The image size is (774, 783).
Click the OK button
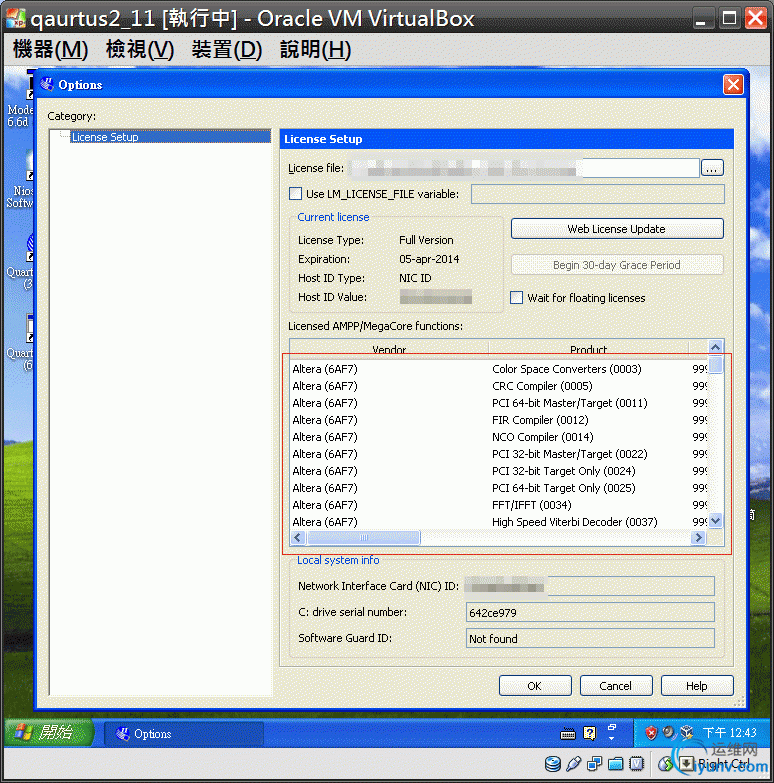pyautogui.click(x=535, y=686)
